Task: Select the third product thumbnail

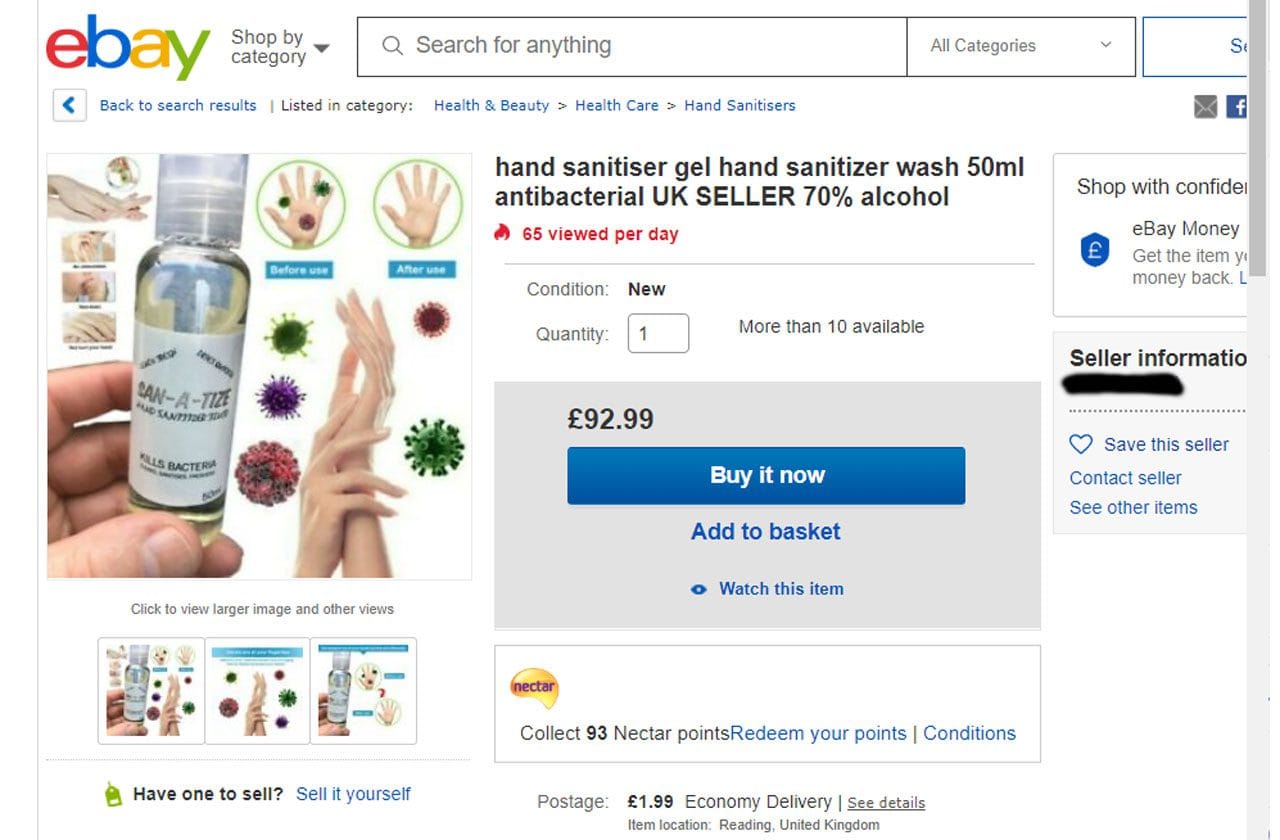Action: click(363, 690)
